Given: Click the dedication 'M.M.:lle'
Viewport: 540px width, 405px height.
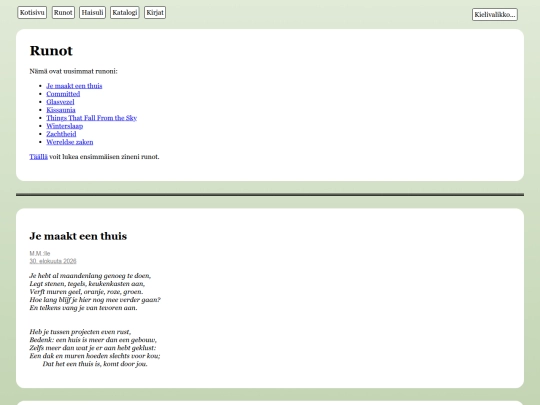Looking at the screenshot, I should 40,253.
